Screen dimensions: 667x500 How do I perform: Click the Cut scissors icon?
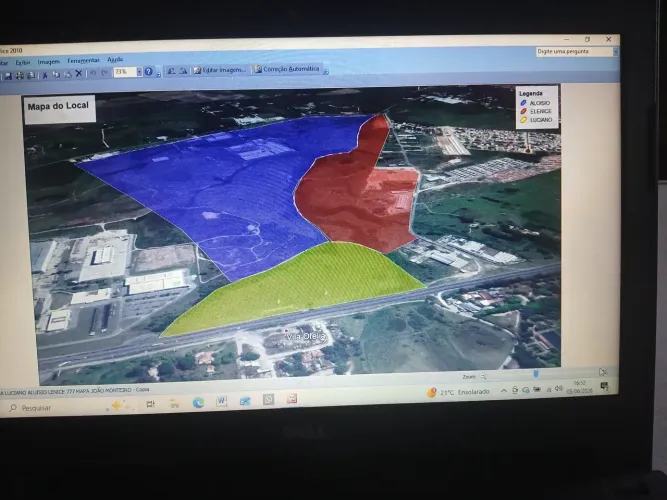(x=44, y=75)
